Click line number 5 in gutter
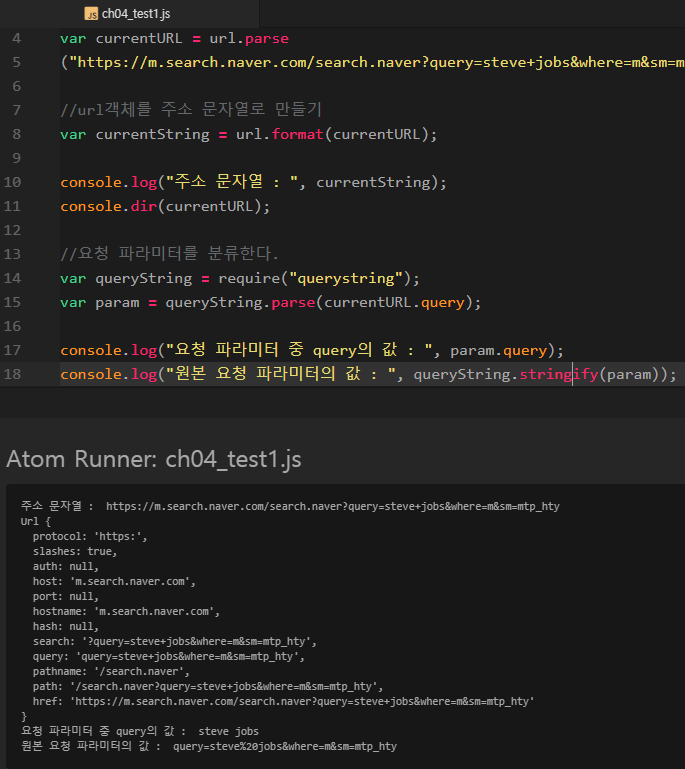Viewport: 685px width, 769px height. pyautogui.click(x=17, y=62)
